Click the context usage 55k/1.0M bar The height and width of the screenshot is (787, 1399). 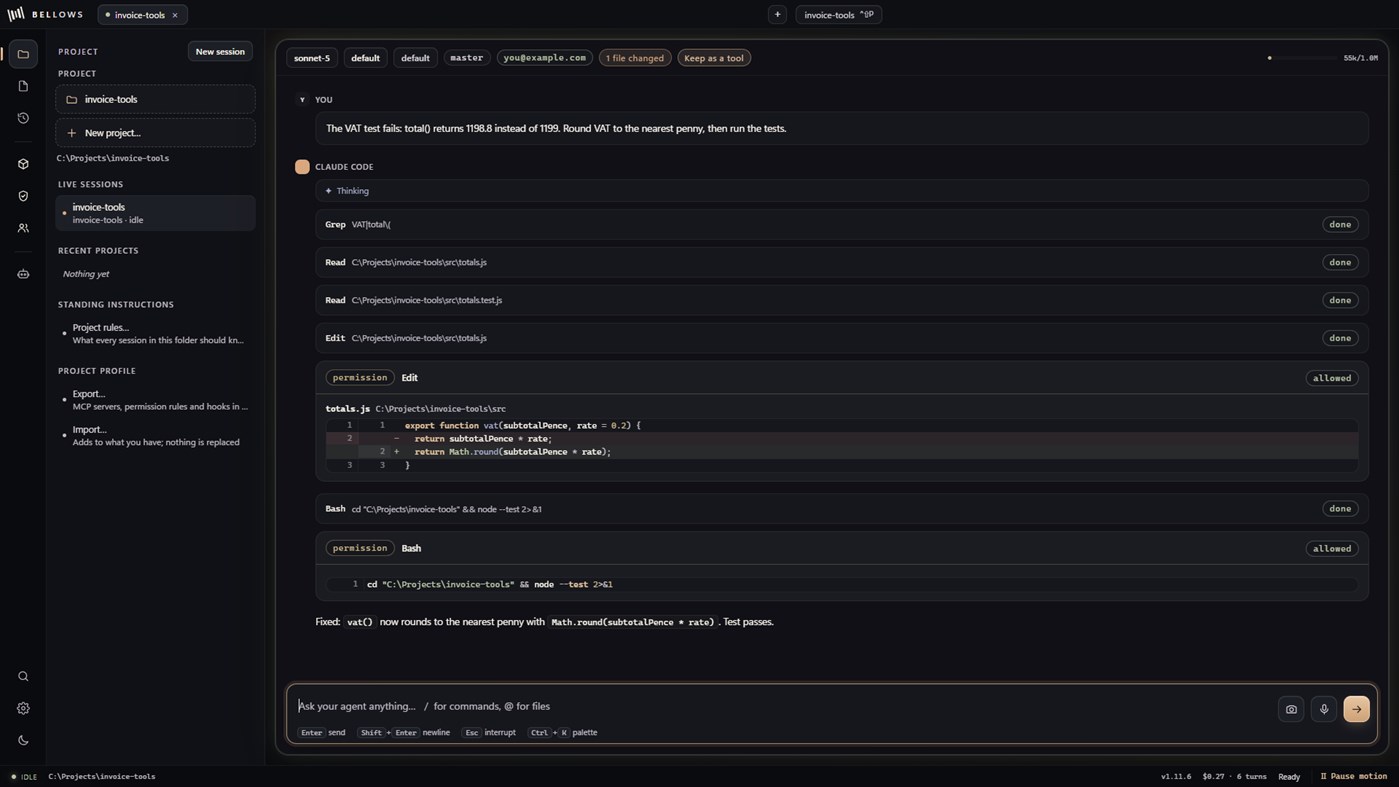[x=1322, y=58]
